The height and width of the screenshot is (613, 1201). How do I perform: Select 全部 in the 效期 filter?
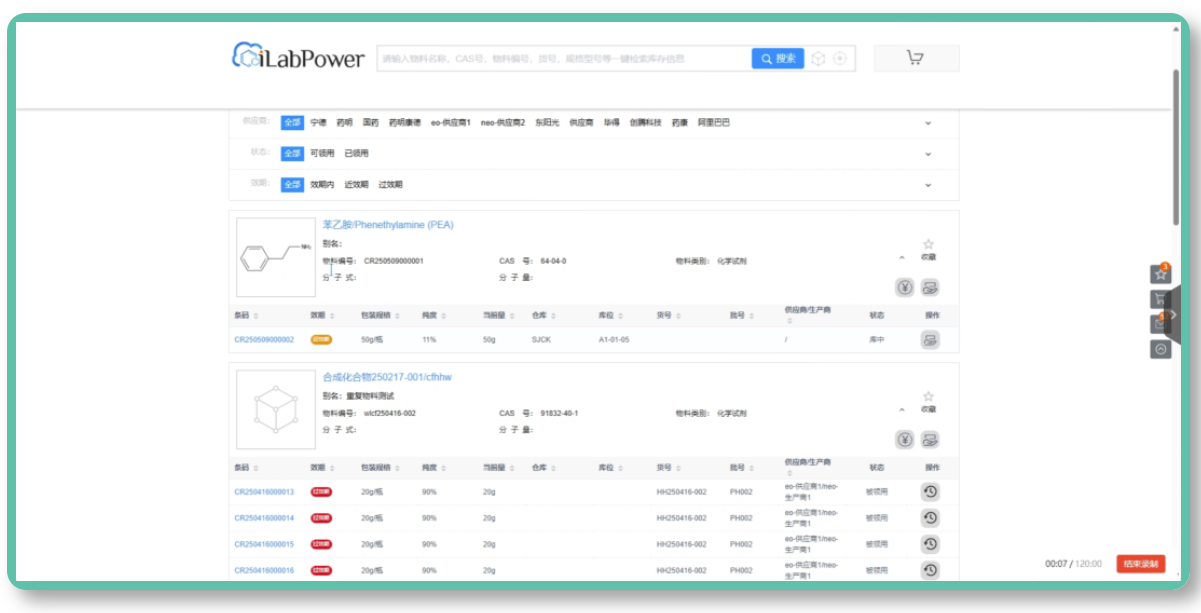click(x=292, y=184)
